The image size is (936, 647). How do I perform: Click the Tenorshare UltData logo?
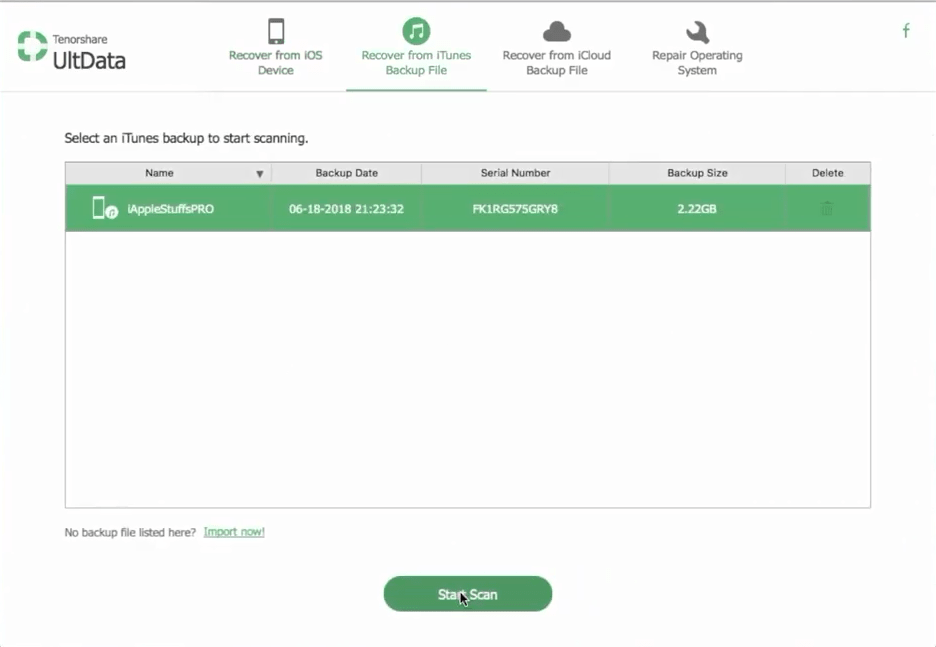tap(72, 52)
